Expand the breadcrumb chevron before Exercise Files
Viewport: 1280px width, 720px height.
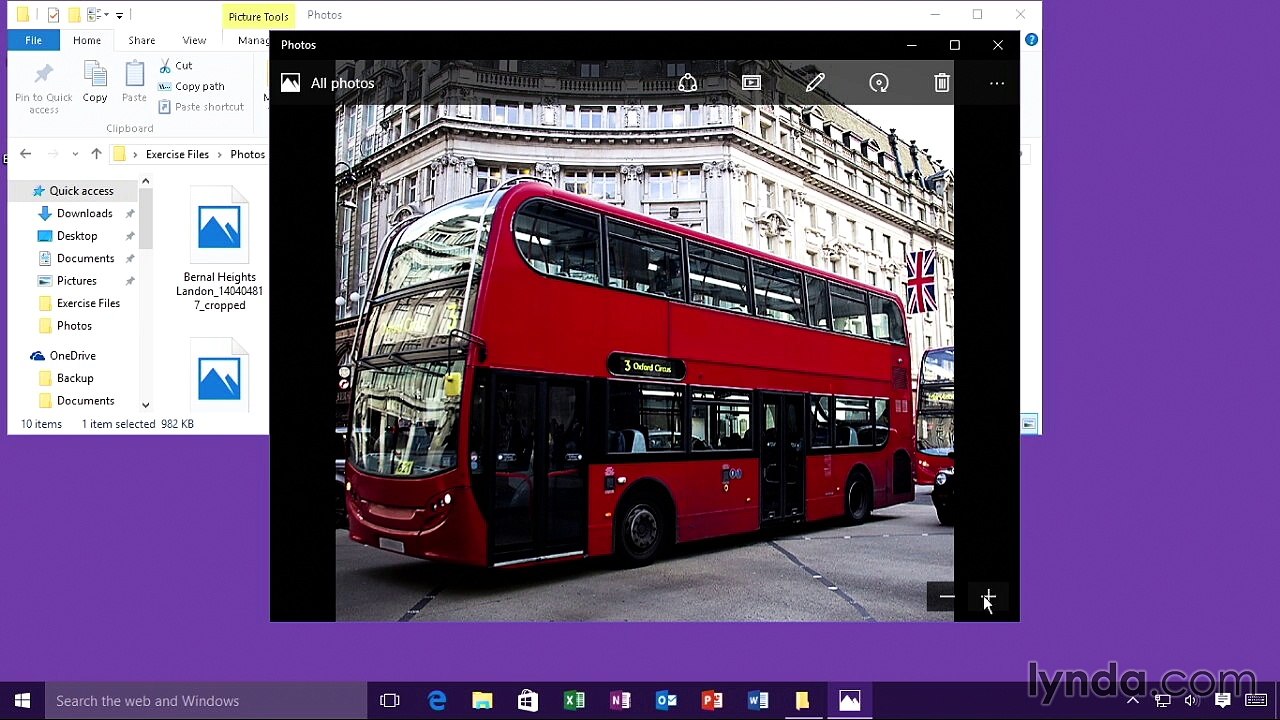[x=135, y=154]
